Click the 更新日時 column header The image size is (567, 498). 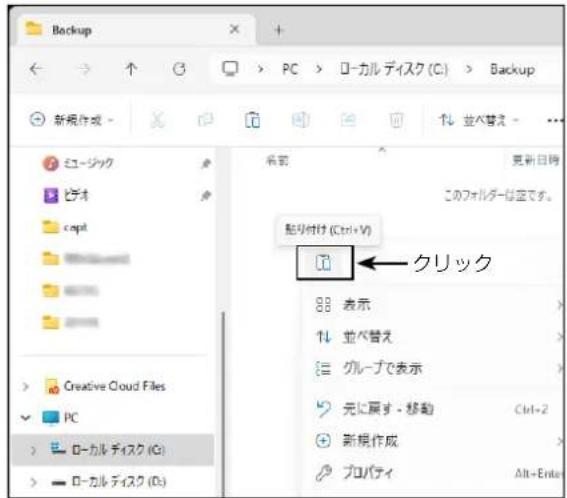click(536, 160)
